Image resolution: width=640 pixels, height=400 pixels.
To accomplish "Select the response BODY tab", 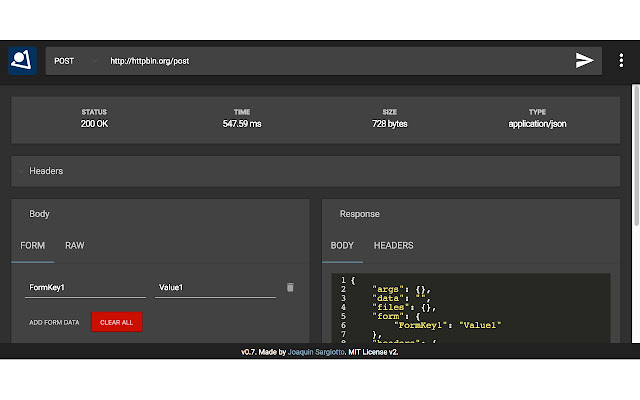I will 342,246.
